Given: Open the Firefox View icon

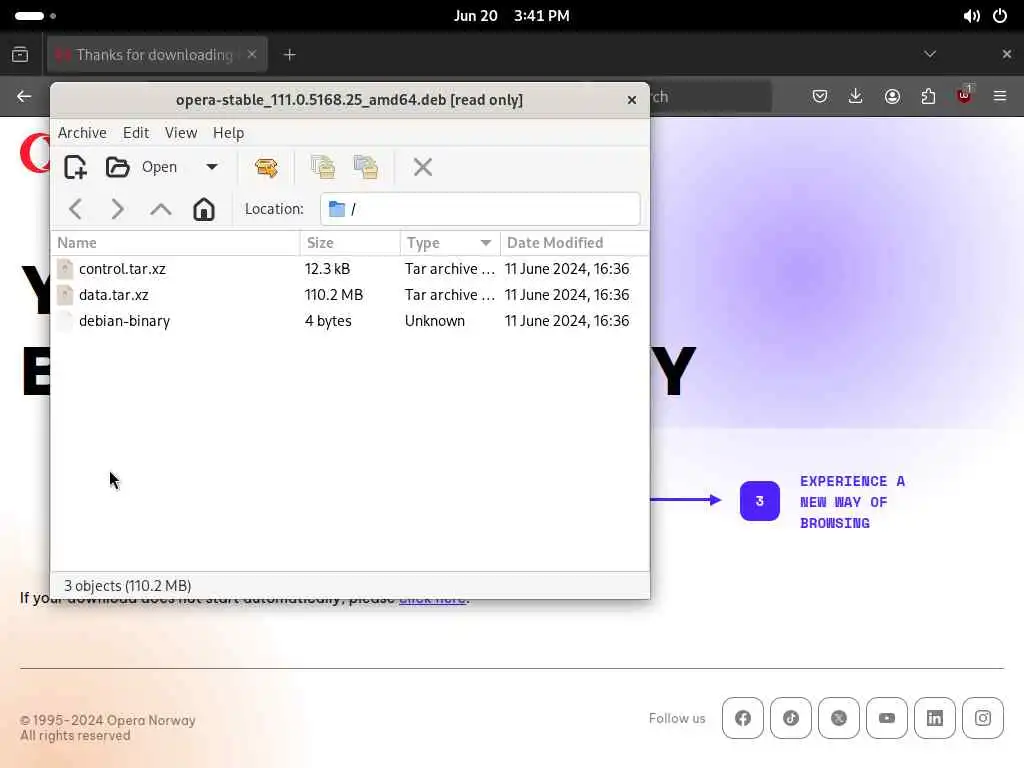Looking at the screenshot, I should [x=20, y=55].
